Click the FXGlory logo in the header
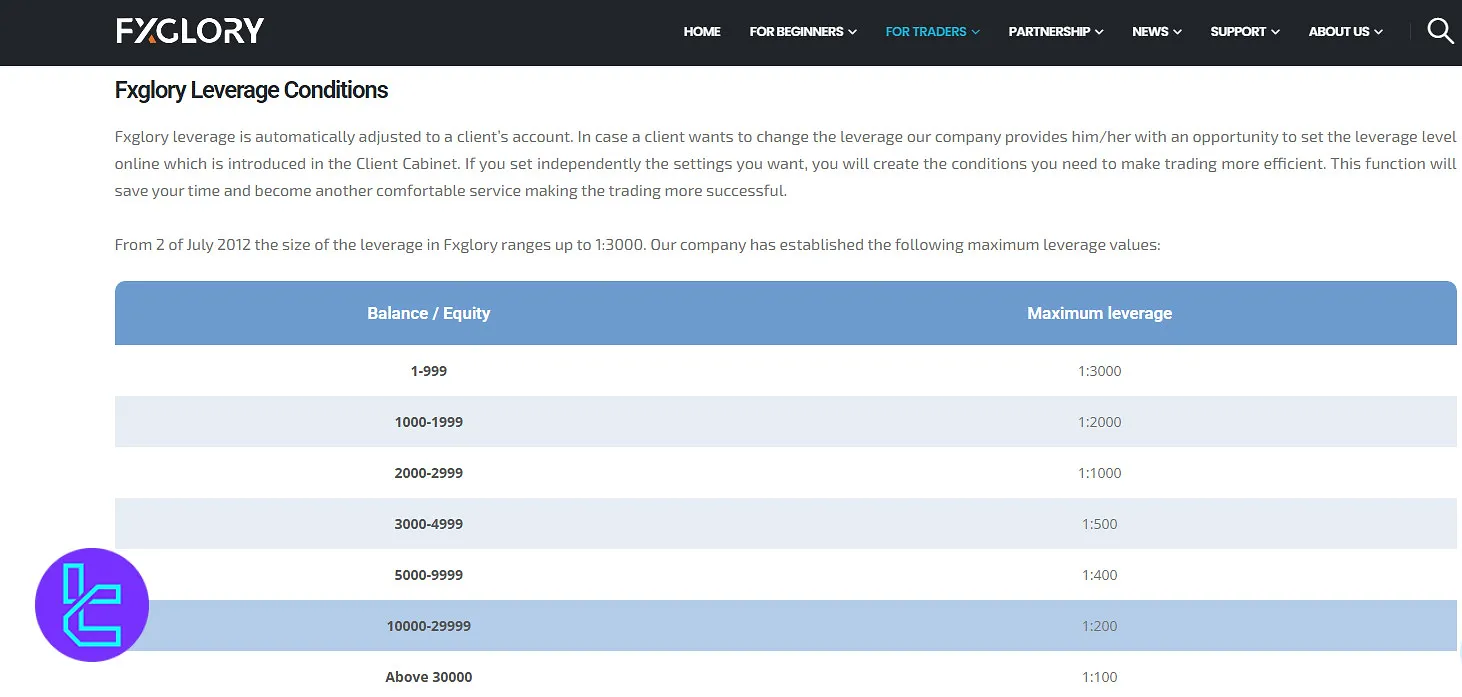The height and width of the screenshot is (697, 1462). coord(190,31)
